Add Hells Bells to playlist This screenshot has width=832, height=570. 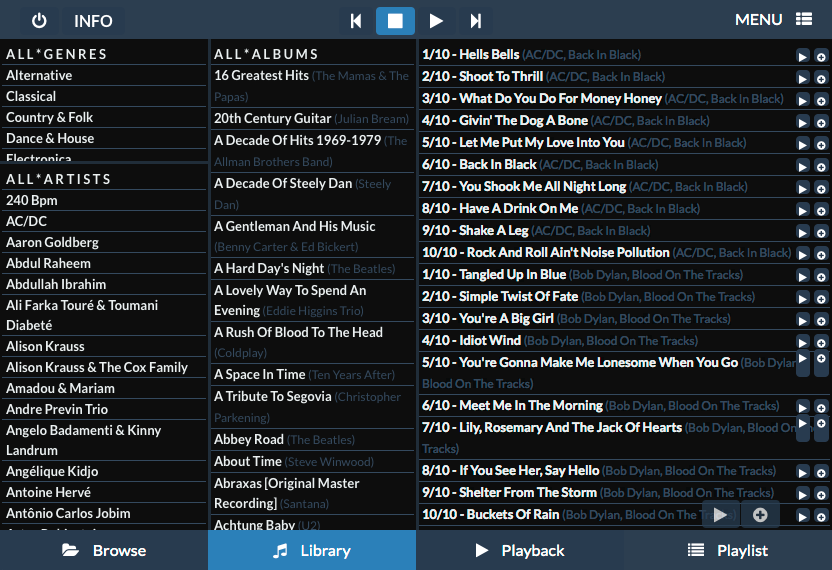click(x=821, y=56)
